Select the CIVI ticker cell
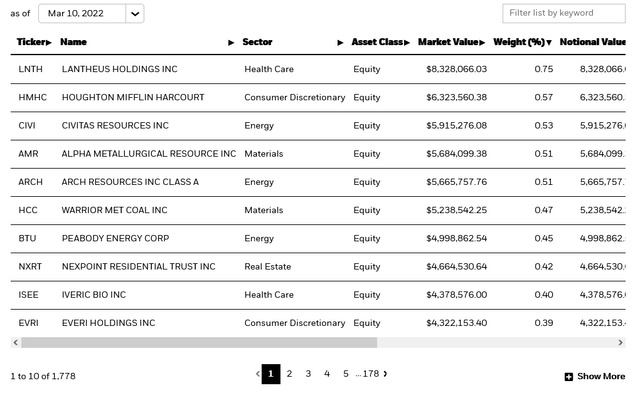Viewport: 640px width, 398px height. (x=27, y=125)
